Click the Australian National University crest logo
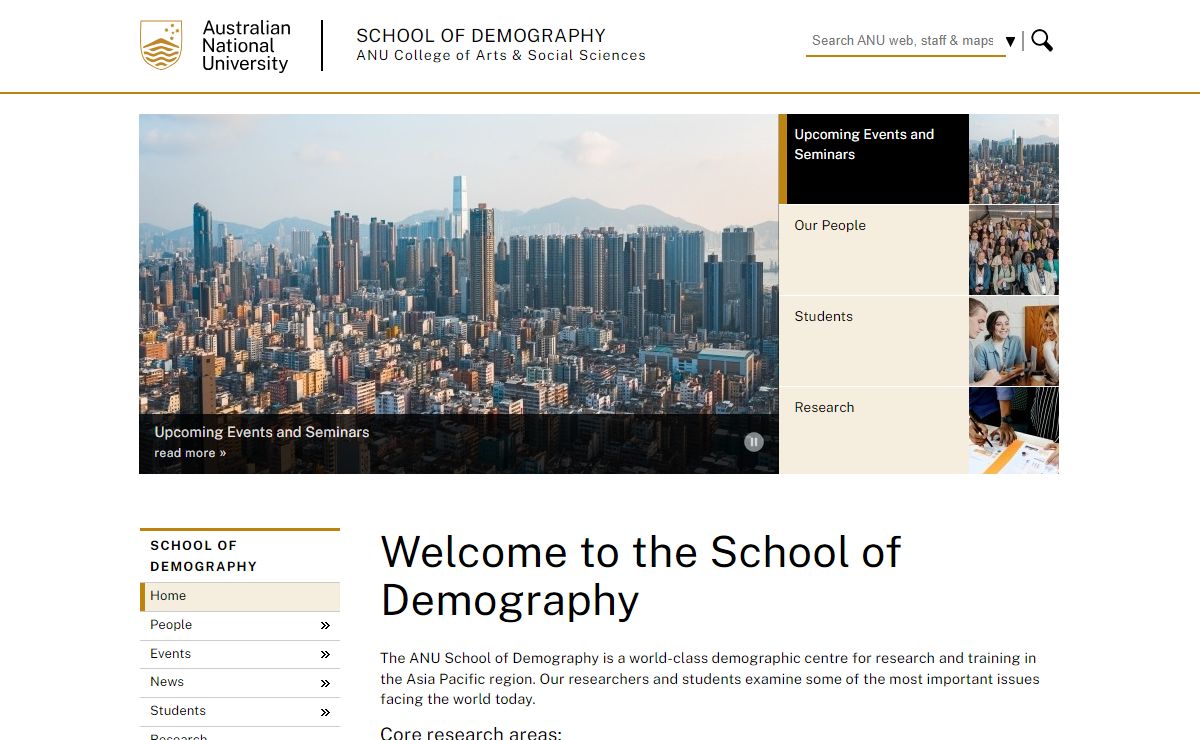The image size is (1200, 740). [x=161, y=45]
